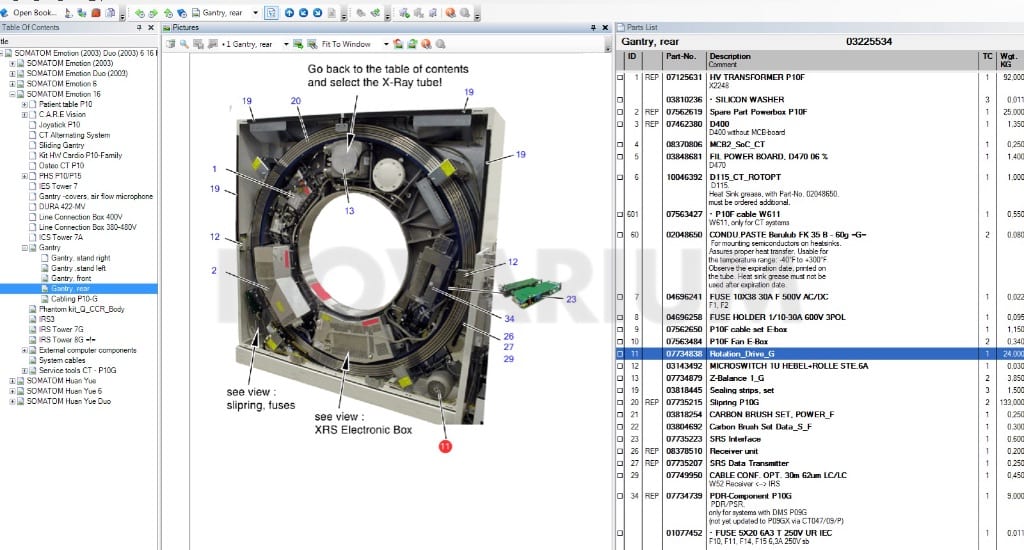Click the house-shaped icon in the Pictures toolbar
The width and height of the screenshot is (1024, 550).
pyautogui.click(x=398, y=44)
